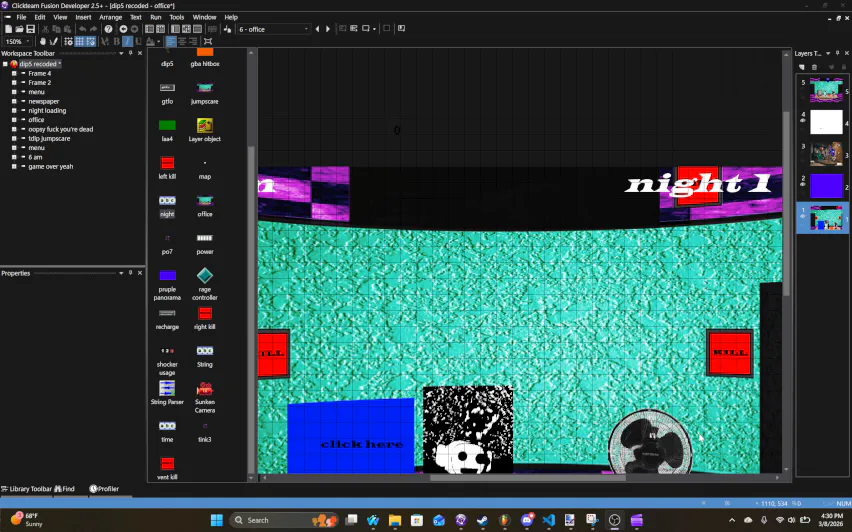
Task: Open the text color dropdown arrow
Action: point(158,42)
